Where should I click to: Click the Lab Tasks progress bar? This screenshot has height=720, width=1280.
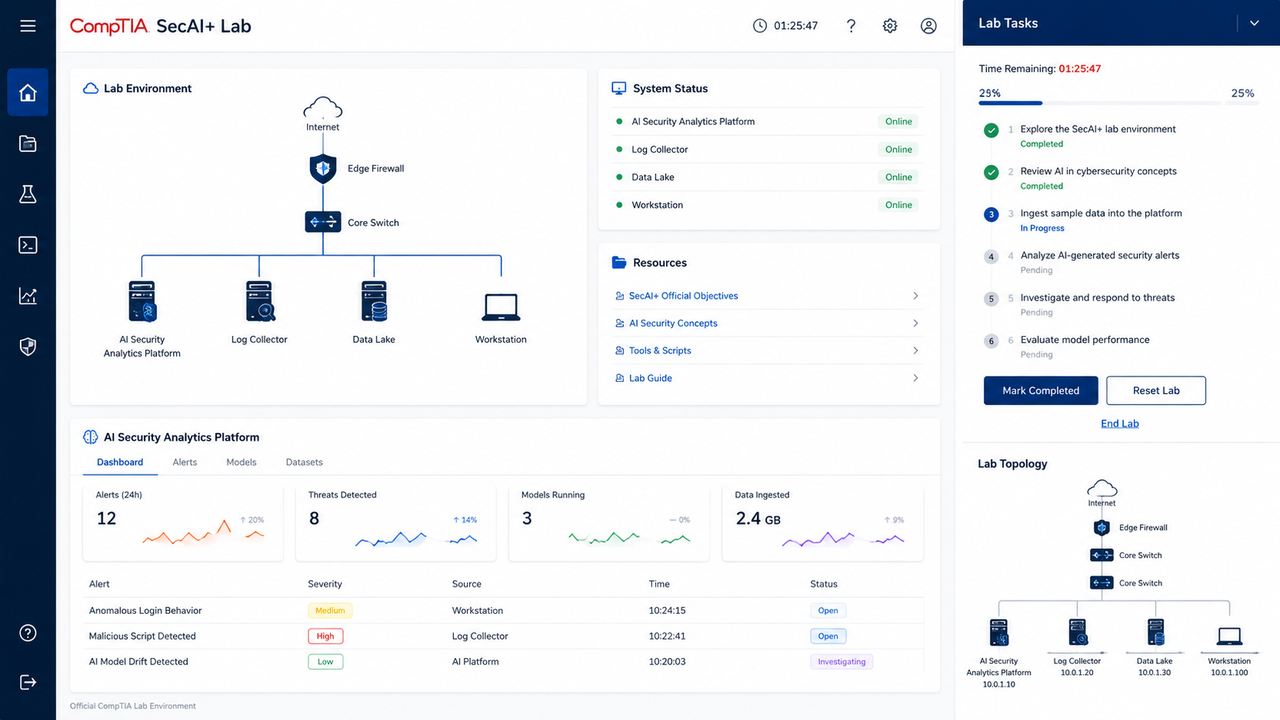tap(1102, 103)
